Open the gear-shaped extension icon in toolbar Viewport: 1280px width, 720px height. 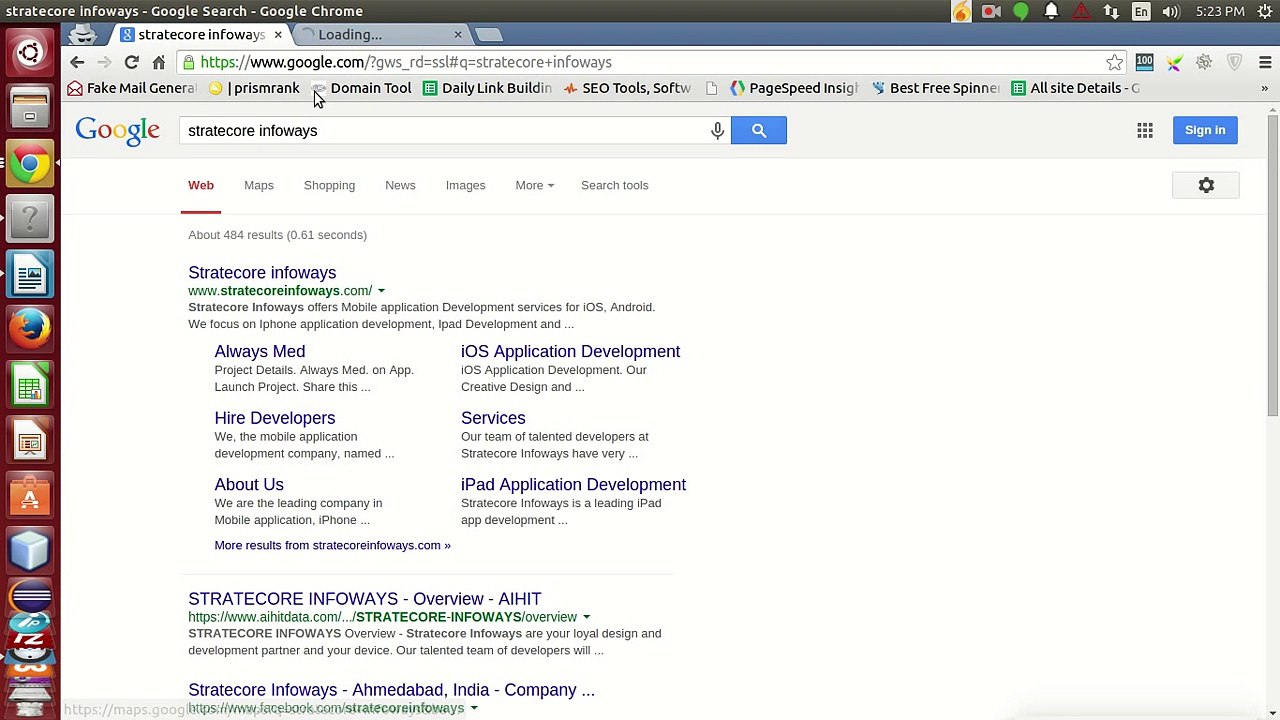coord(1204,62)
